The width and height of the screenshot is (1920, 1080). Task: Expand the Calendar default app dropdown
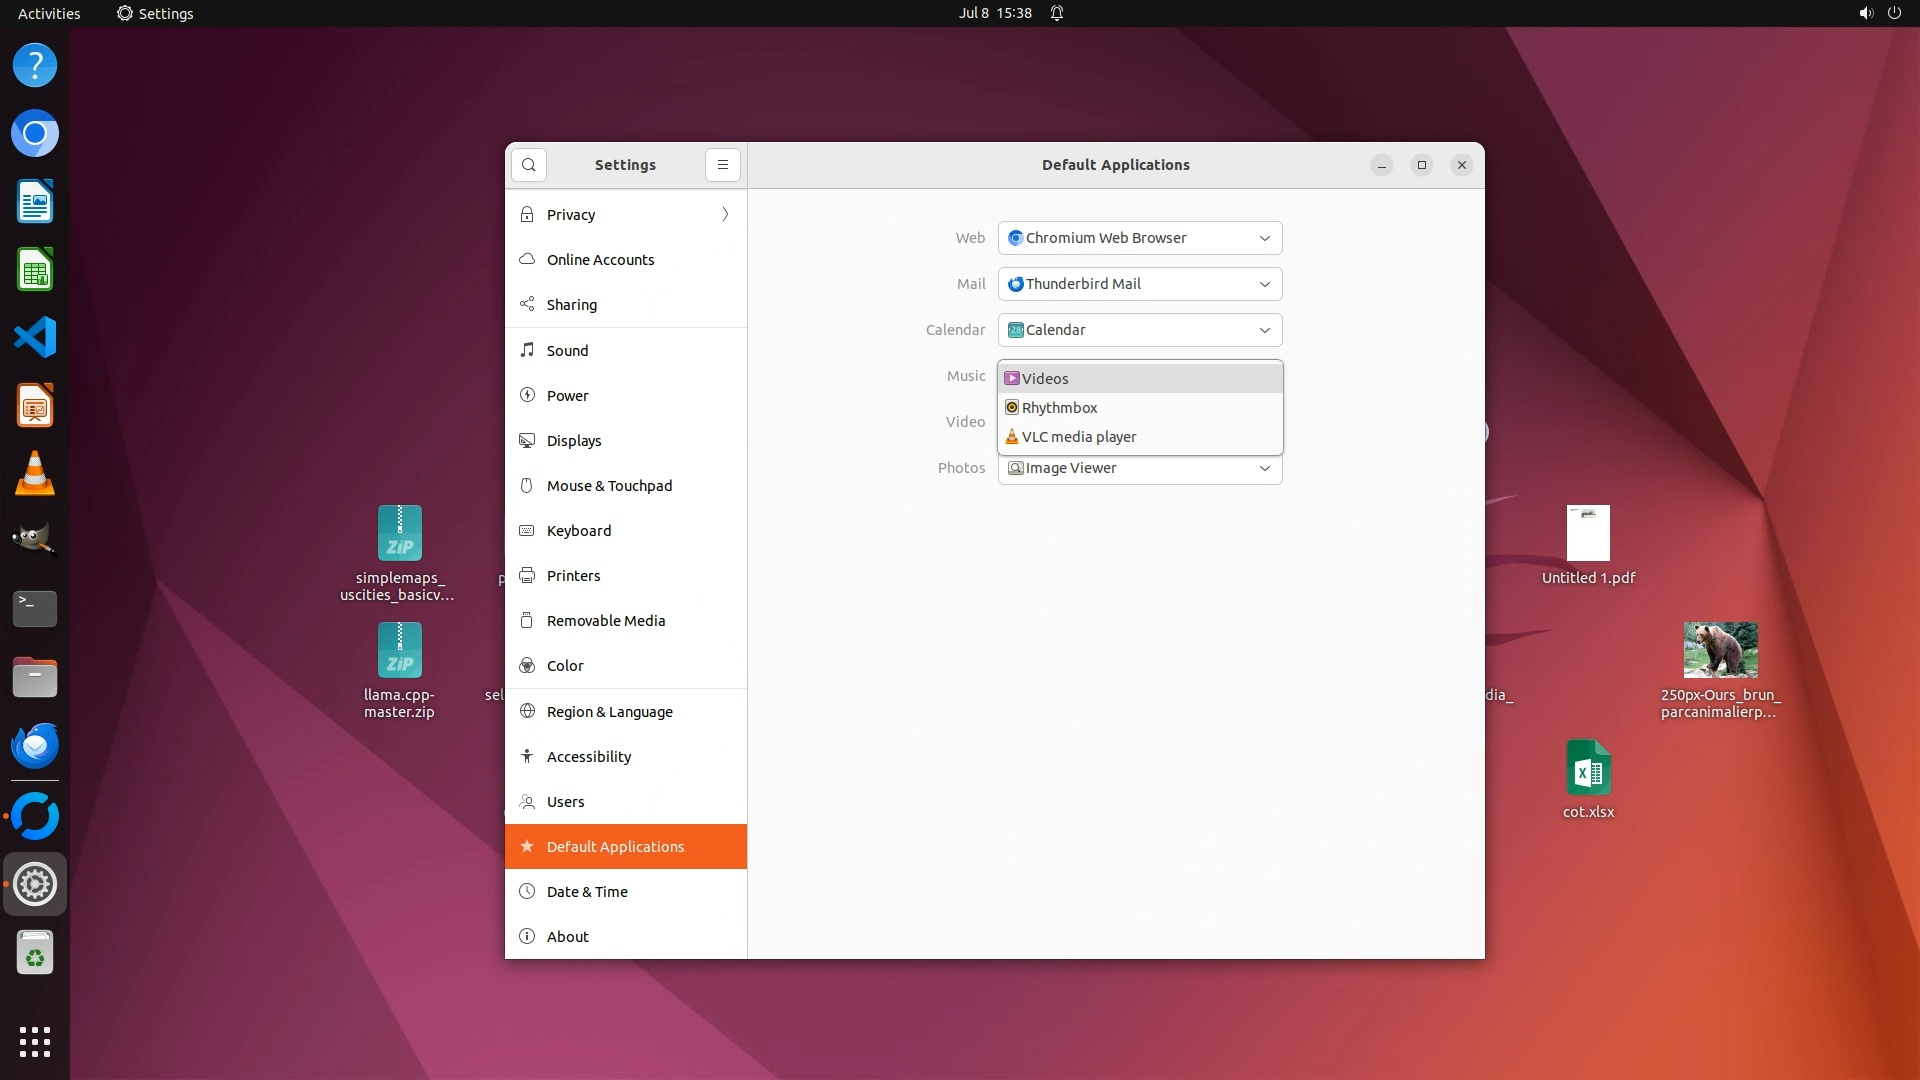tap(1140, 330)
